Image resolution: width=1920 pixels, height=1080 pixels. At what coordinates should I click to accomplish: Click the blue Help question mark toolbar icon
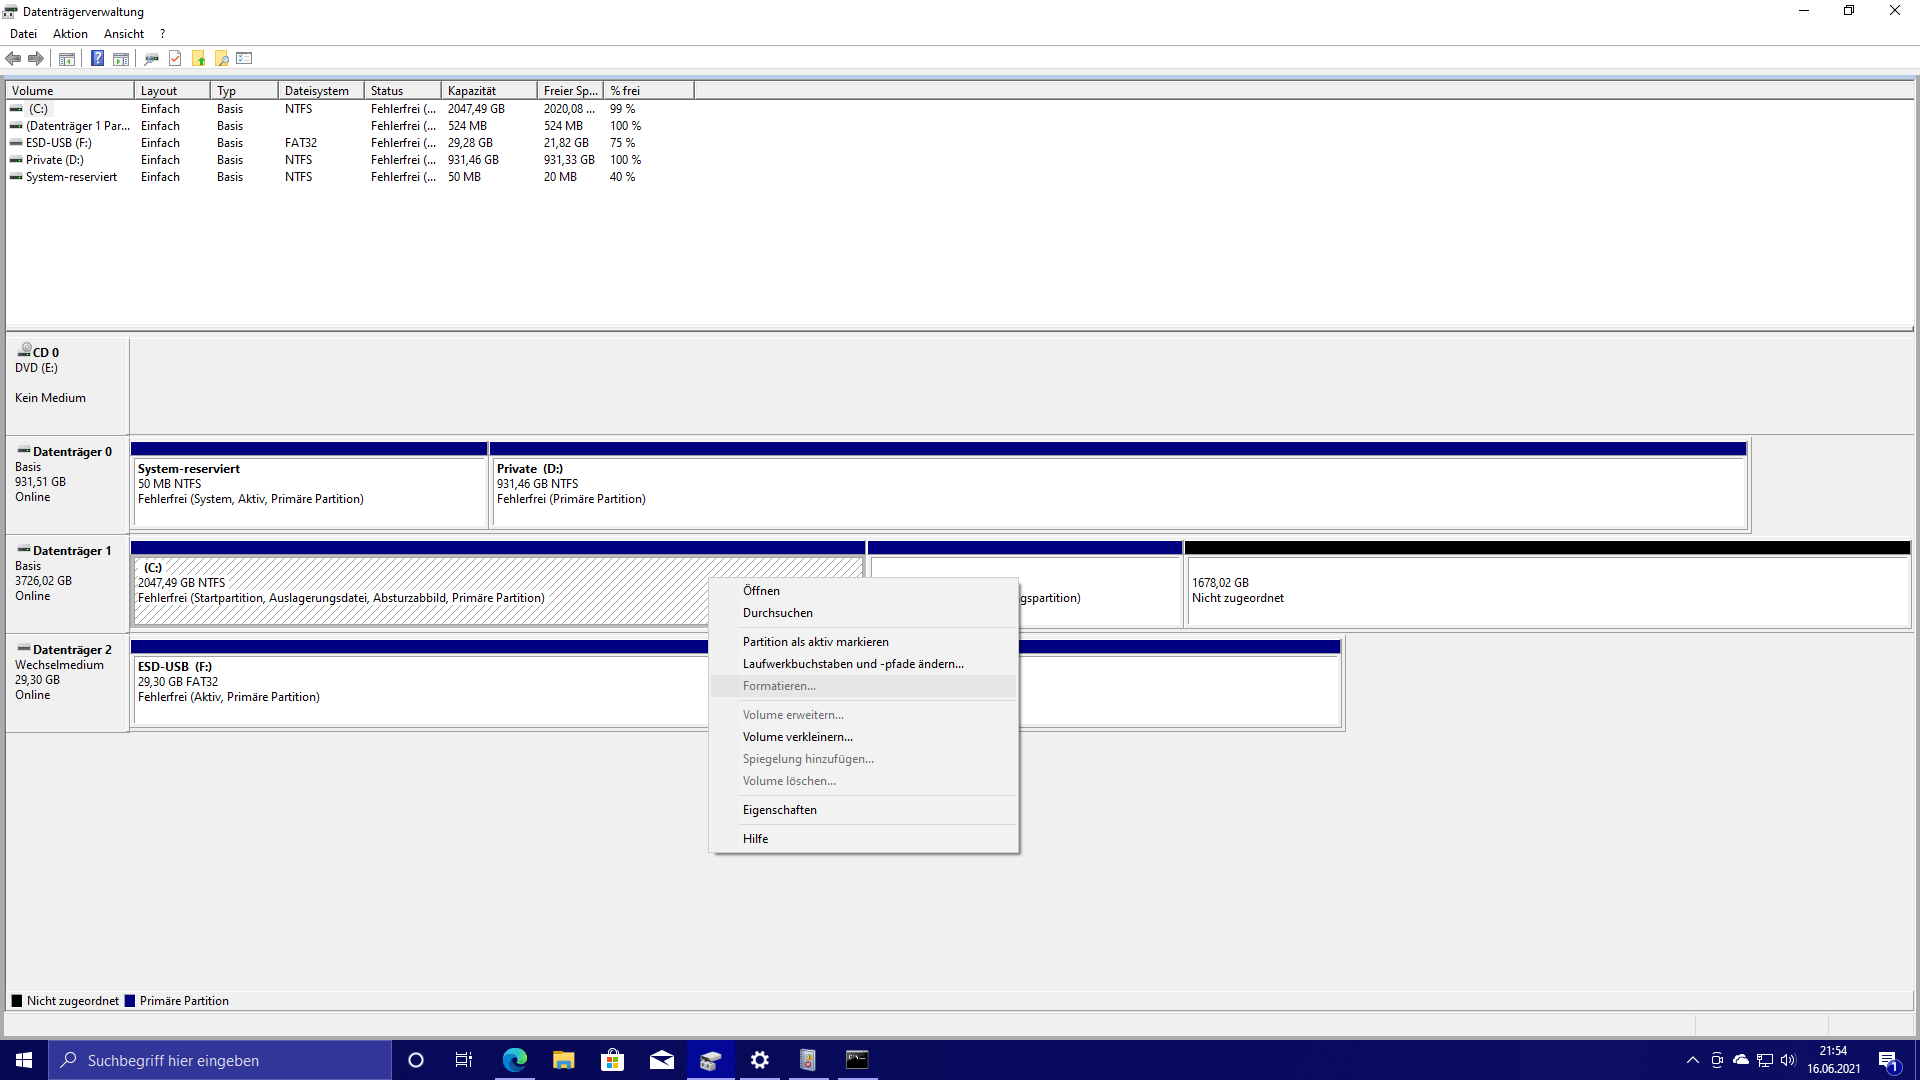97,58
